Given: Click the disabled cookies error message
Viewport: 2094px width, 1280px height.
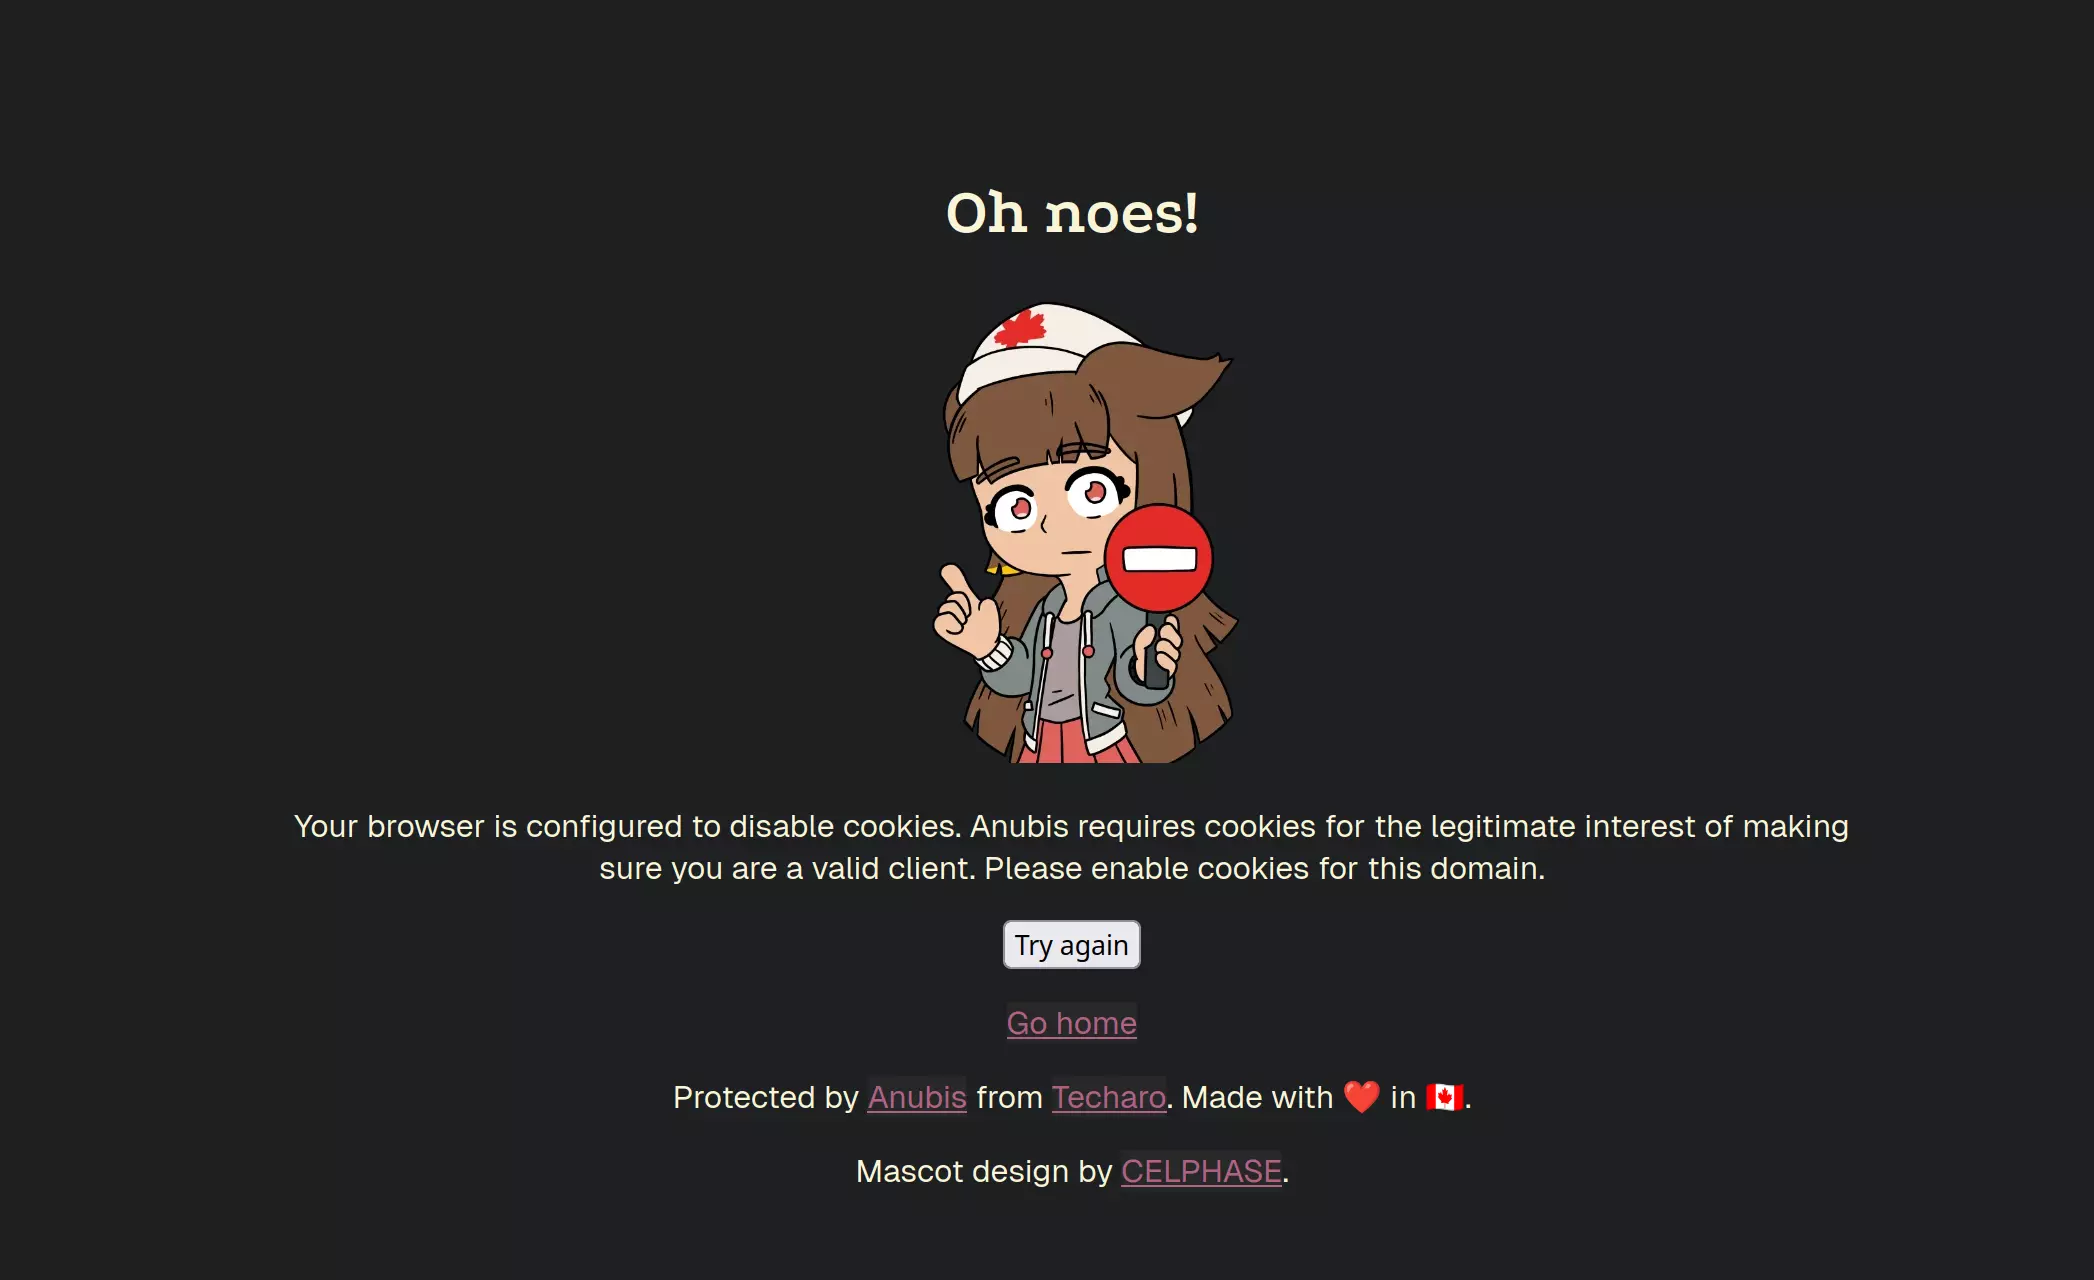Looking at the screenshot, I should click(x=1071, y=847).
